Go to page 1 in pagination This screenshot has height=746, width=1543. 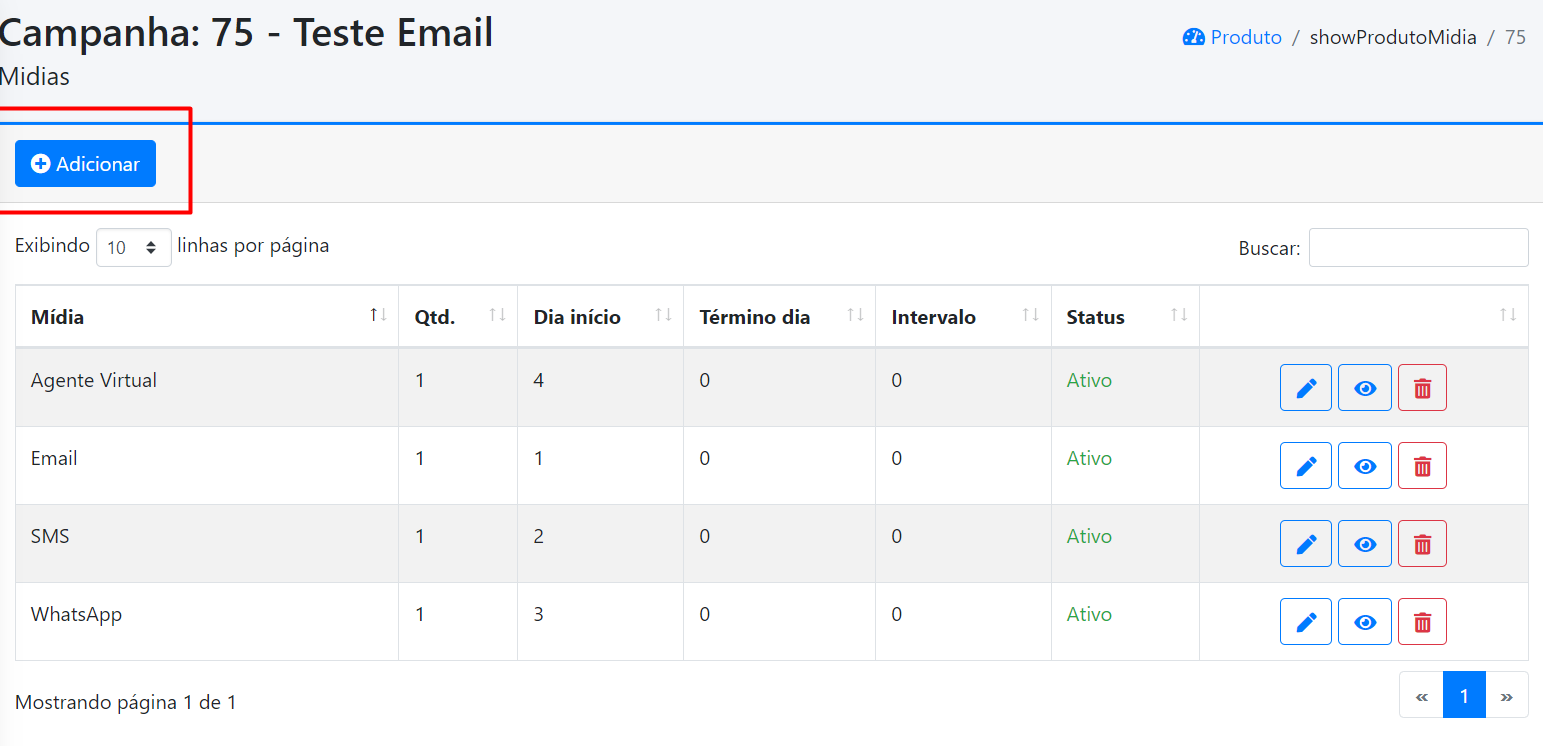[x=1464, y=695]
